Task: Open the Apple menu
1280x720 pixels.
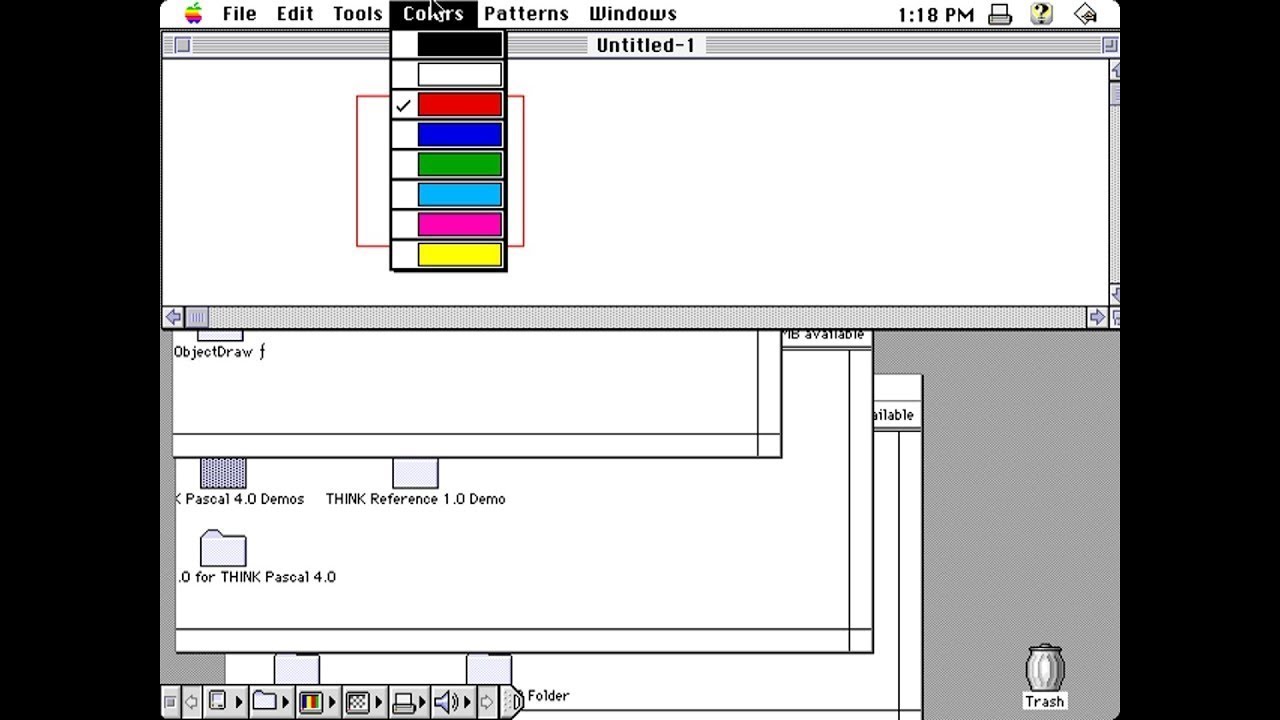Action: pyautogui.click(x=194, y=13)
